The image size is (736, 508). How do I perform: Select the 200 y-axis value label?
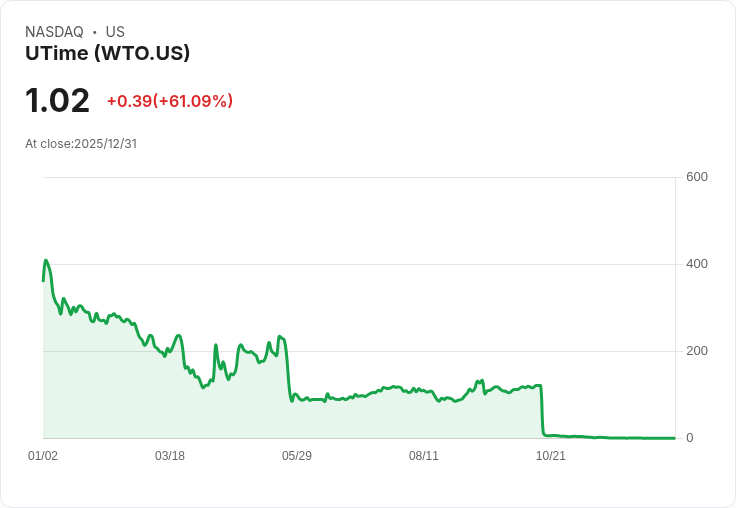[x=696, y=351]
